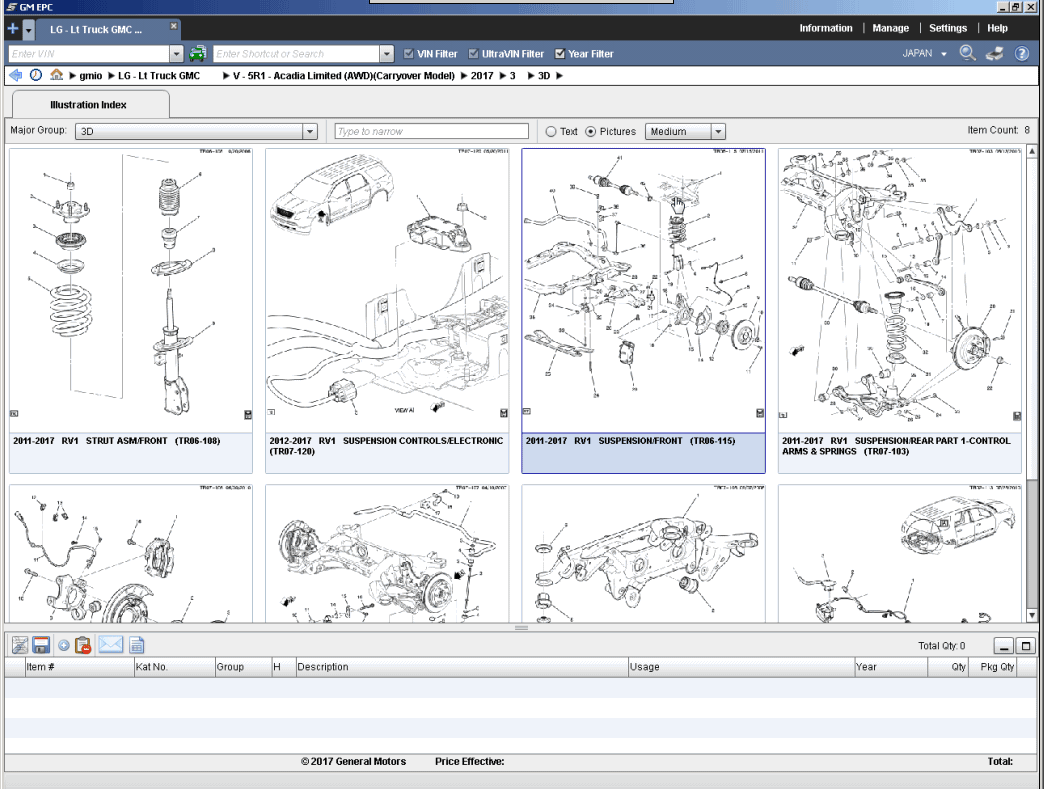Viewport: 1044px width, 789px height.
Task: Open the Home screen icon
Action: pyautogui.click(x=56, y=74)
